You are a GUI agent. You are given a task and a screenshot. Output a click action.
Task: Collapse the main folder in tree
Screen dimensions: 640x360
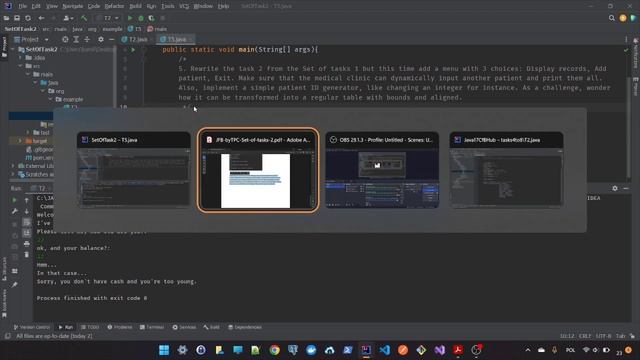coord(28,74)
